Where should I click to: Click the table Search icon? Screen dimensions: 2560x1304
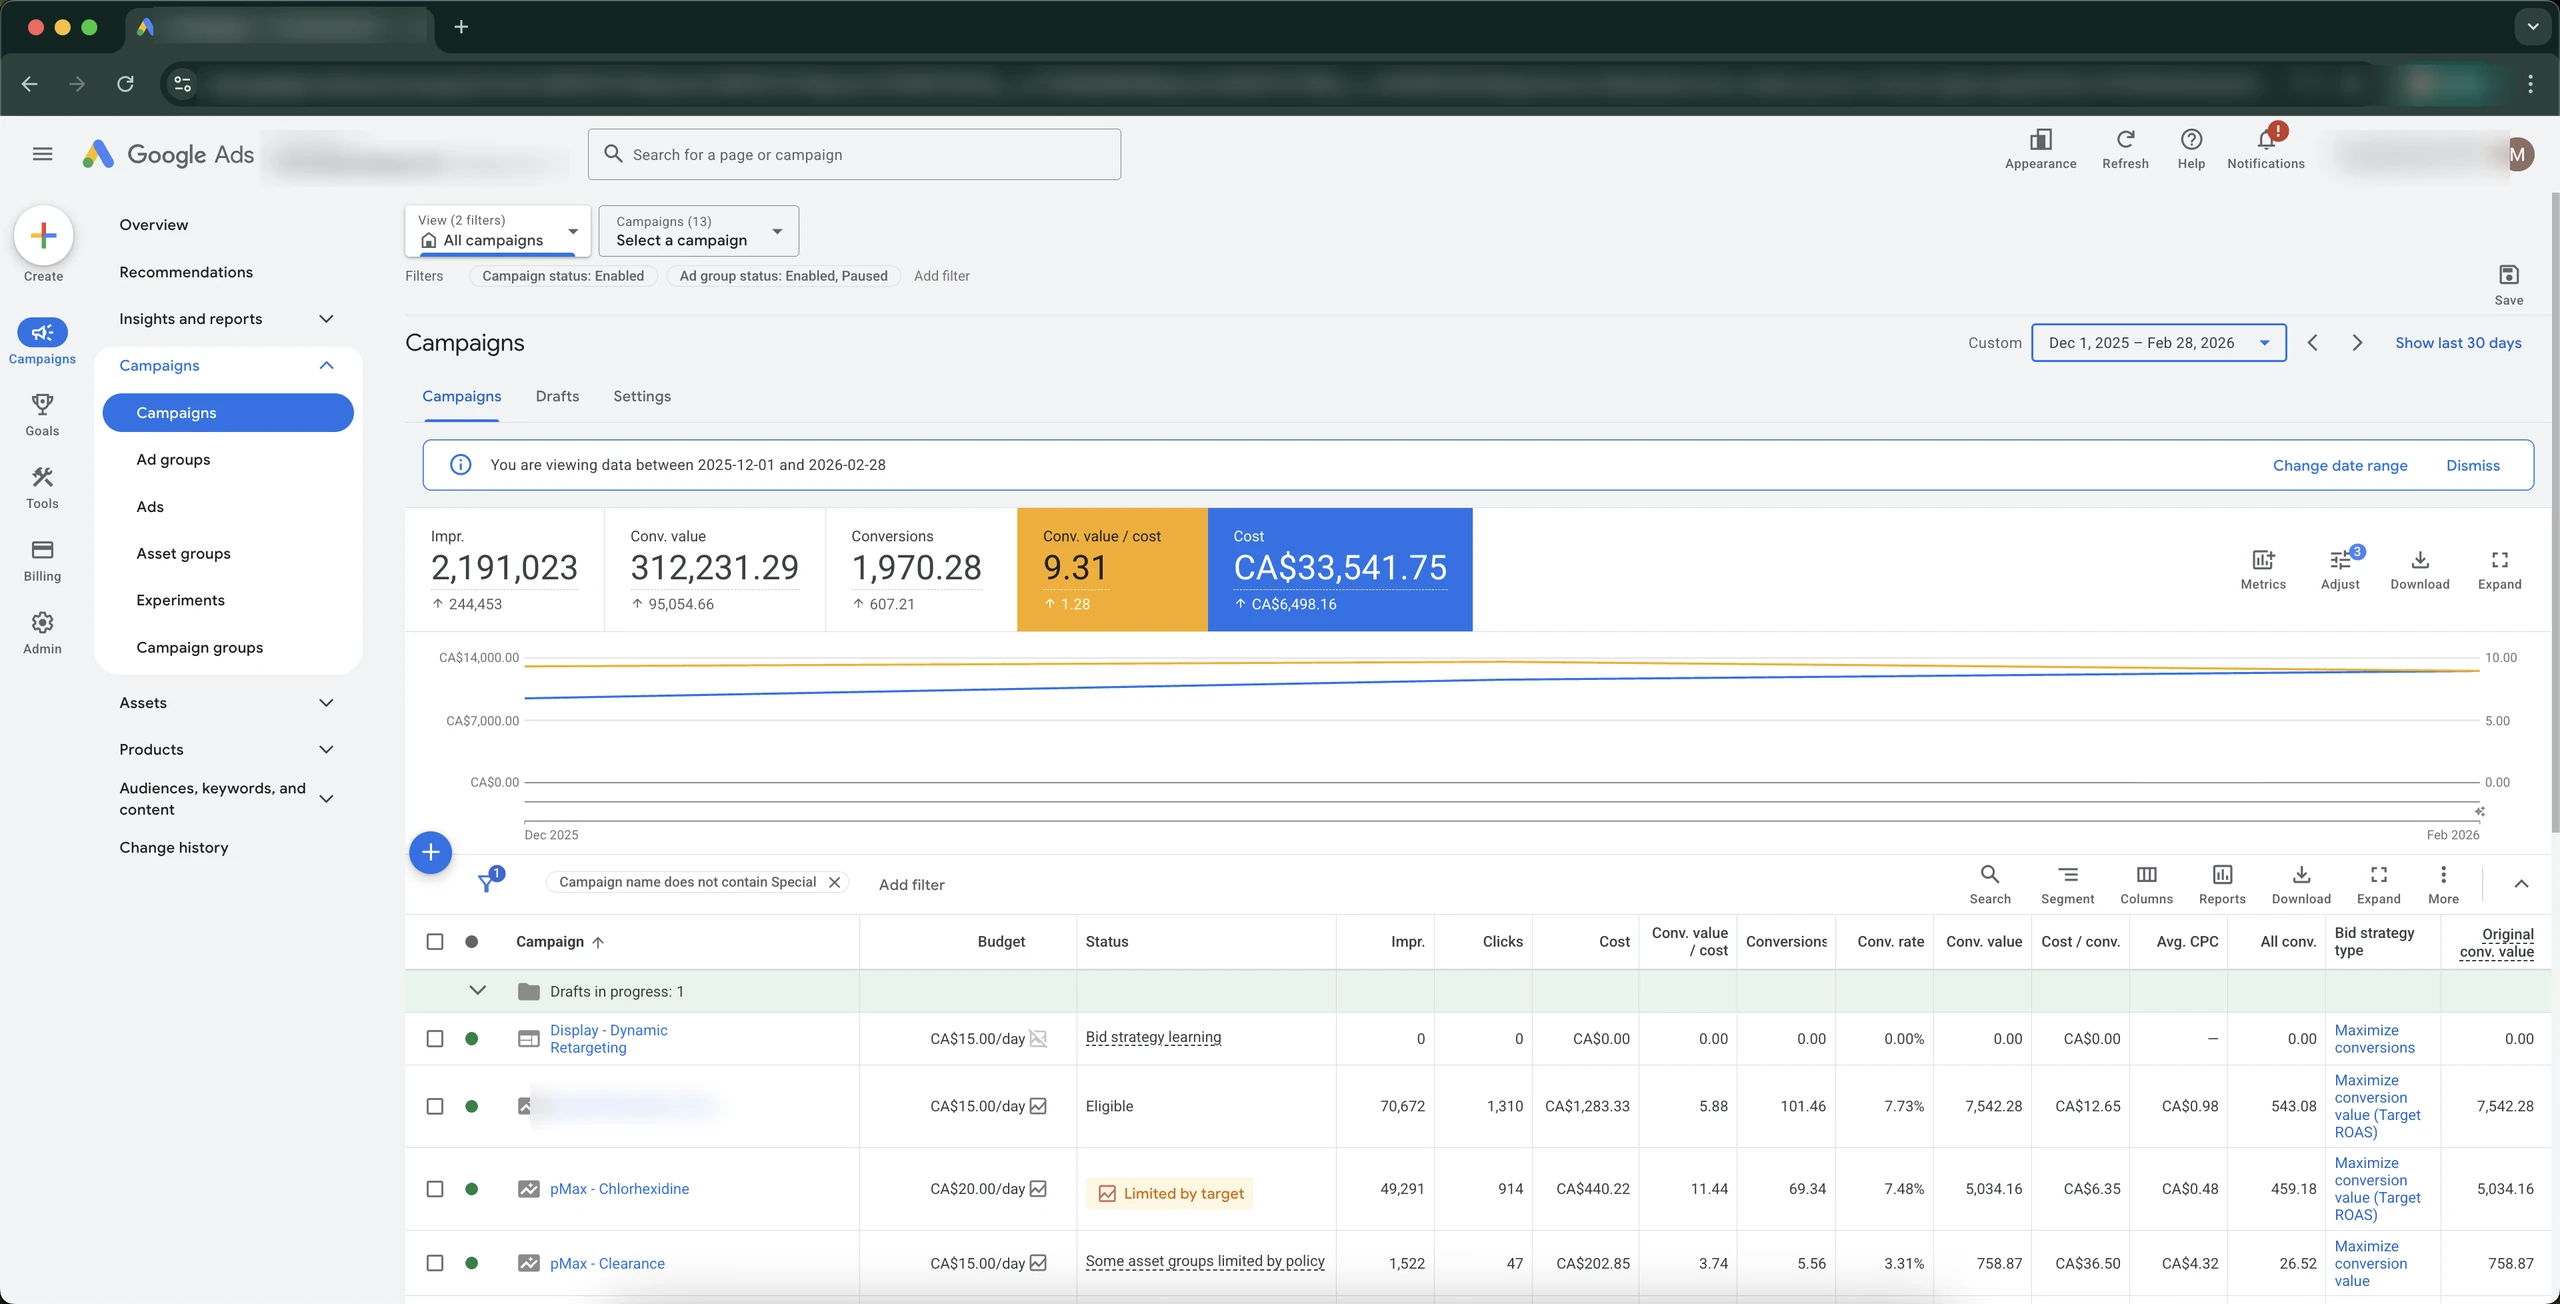pos(1990,885)
